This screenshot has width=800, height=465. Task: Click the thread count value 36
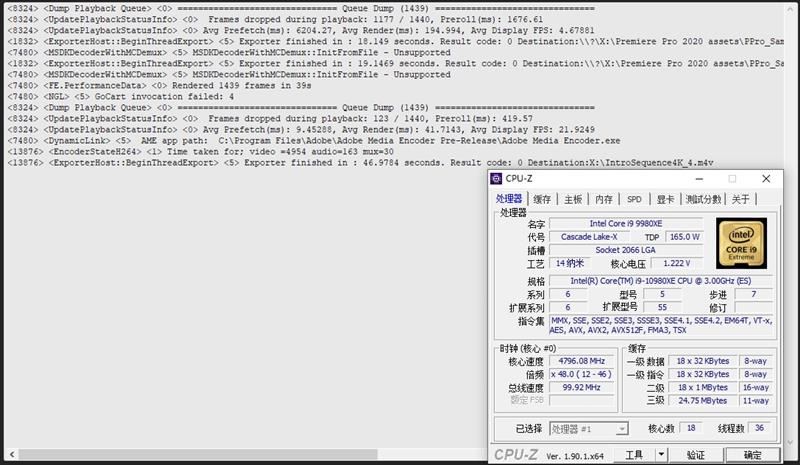pos(759,428)
